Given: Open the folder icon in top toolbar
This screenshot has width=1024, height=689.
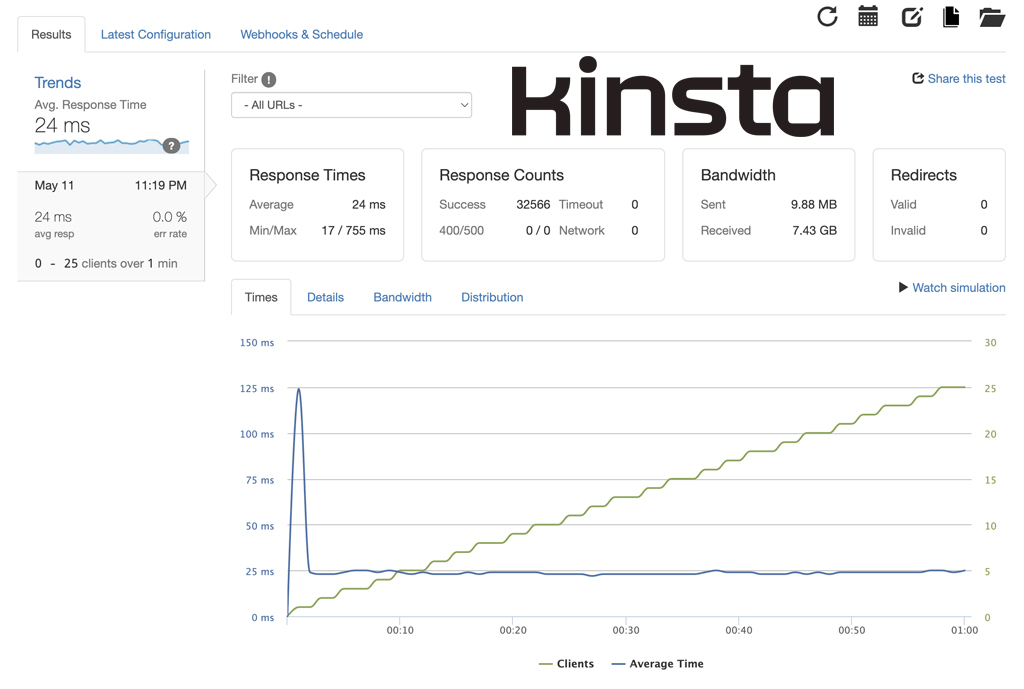Looking at the screenshot, I should tap(992, 17).
